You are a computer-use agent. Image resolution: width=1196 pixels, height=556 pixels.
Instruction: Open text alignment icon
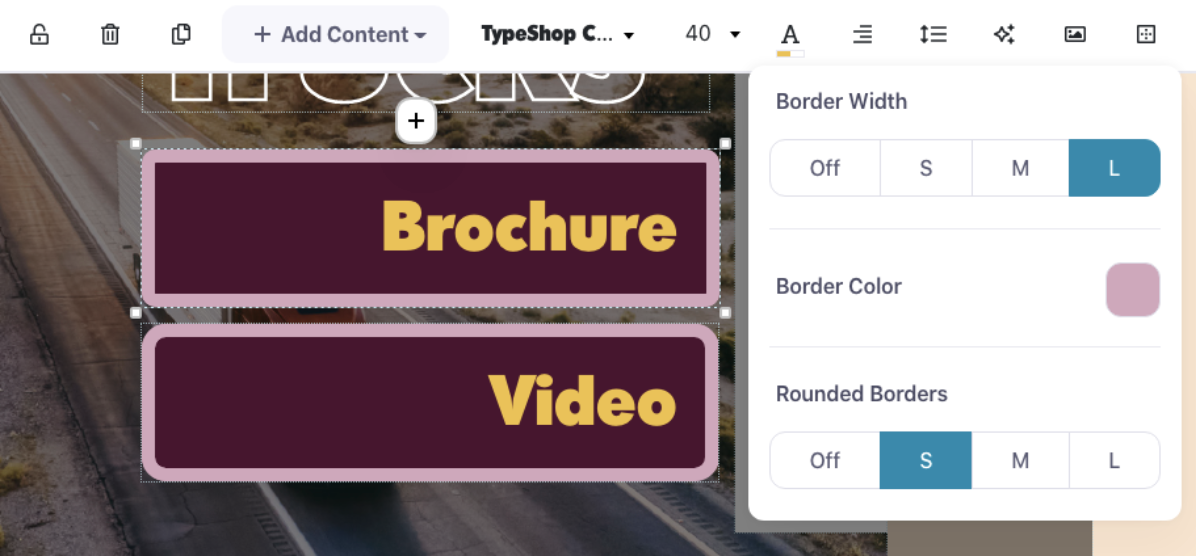pos(862,34)
